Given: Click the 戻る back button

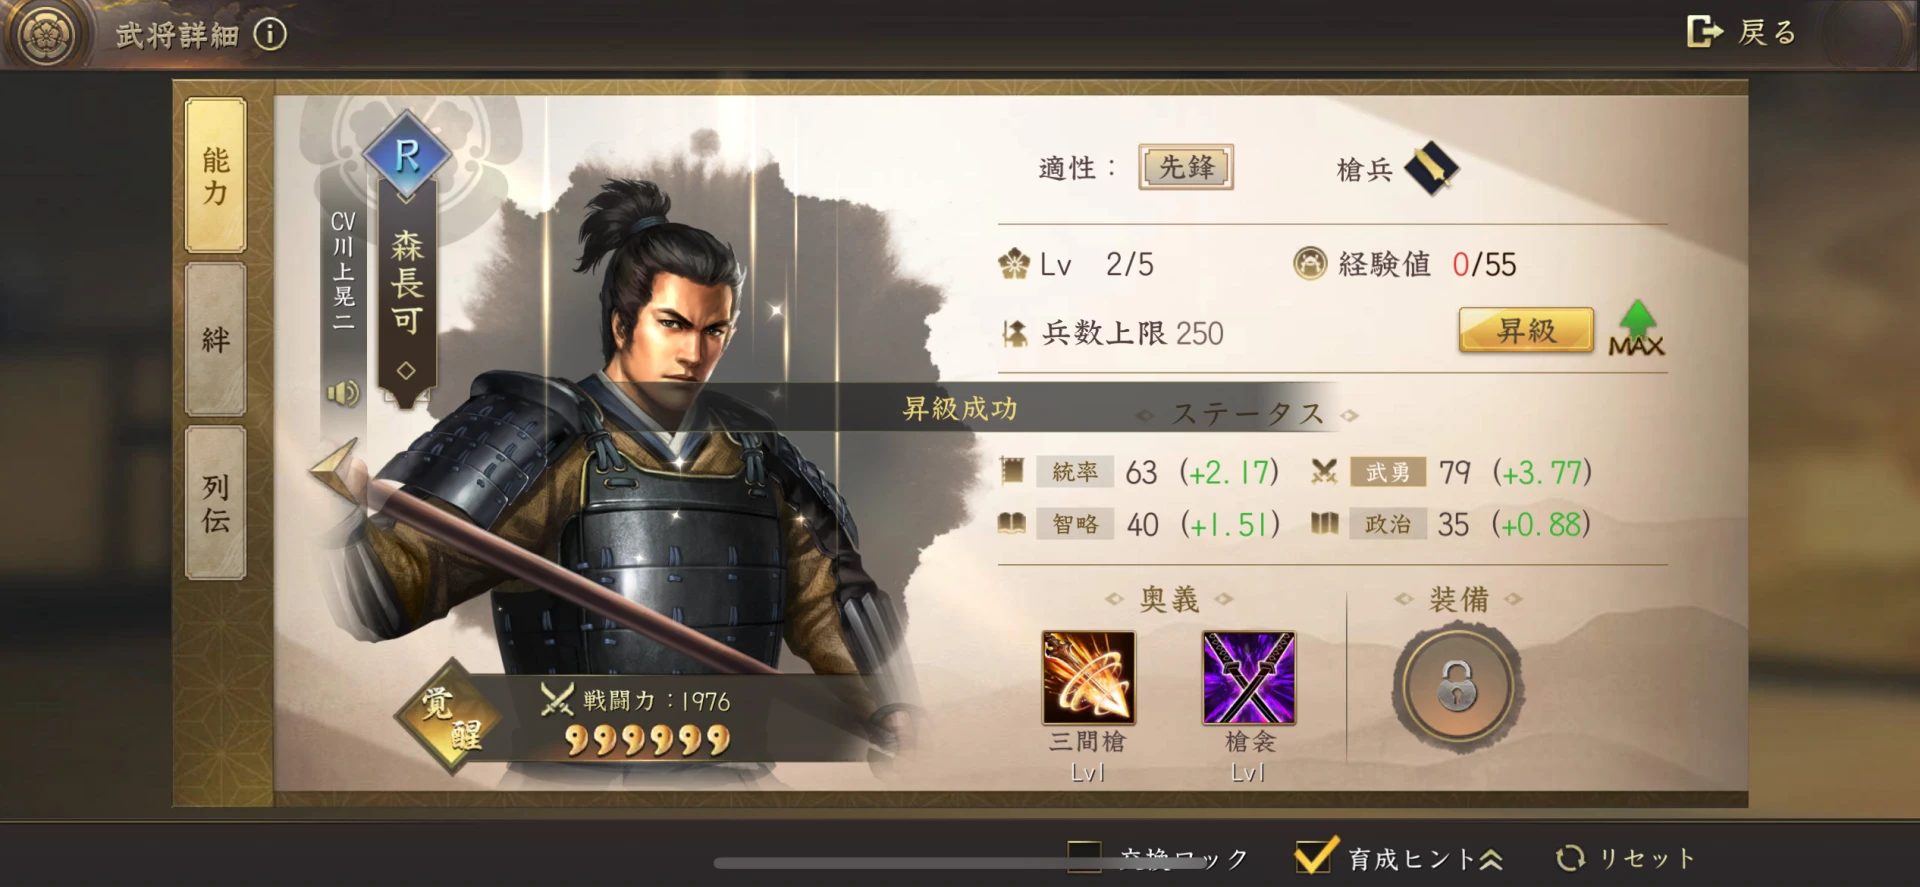Looking at the screenshot, I should coord(1742,32).
